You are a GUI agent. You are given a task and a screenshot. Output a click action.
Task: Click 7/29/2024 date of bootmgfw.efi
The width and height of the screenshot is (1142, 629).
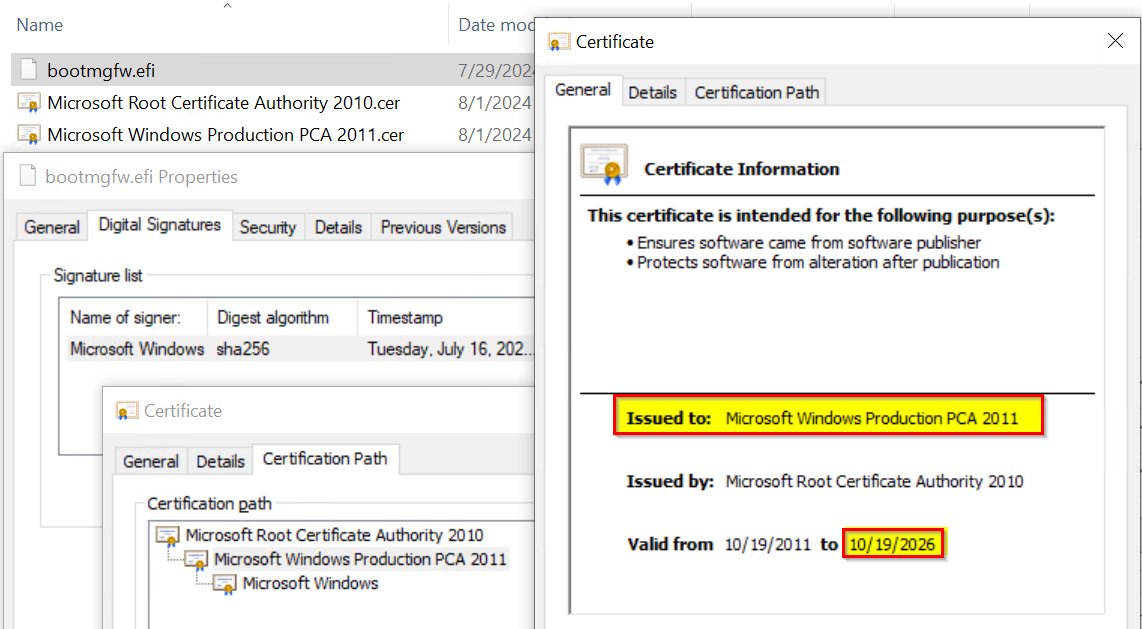click(497, 71)
